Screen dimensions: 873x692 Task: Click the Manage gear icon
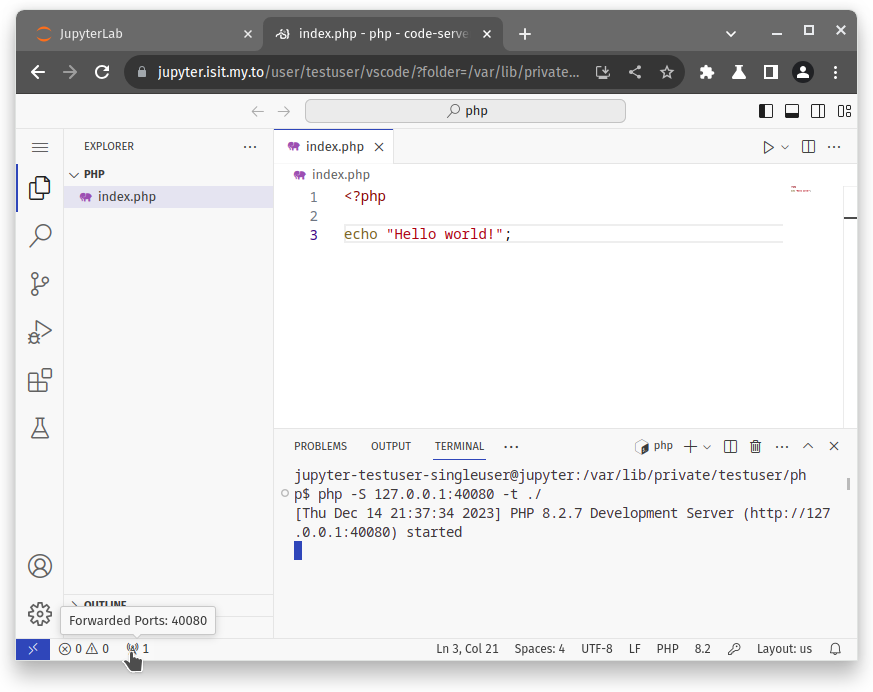pos(40,613)
